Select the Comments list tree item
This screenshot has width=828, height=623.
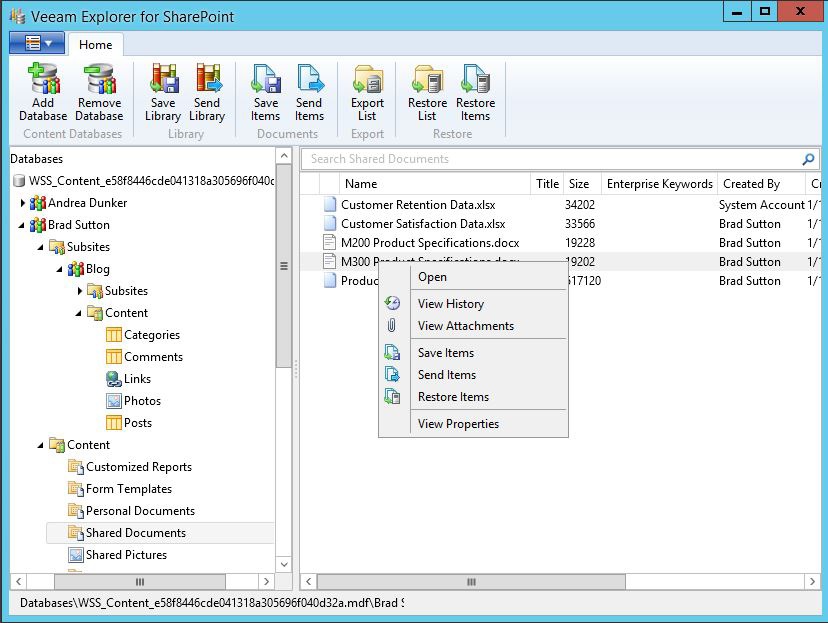pyautogui.click(x=153, y=357)
